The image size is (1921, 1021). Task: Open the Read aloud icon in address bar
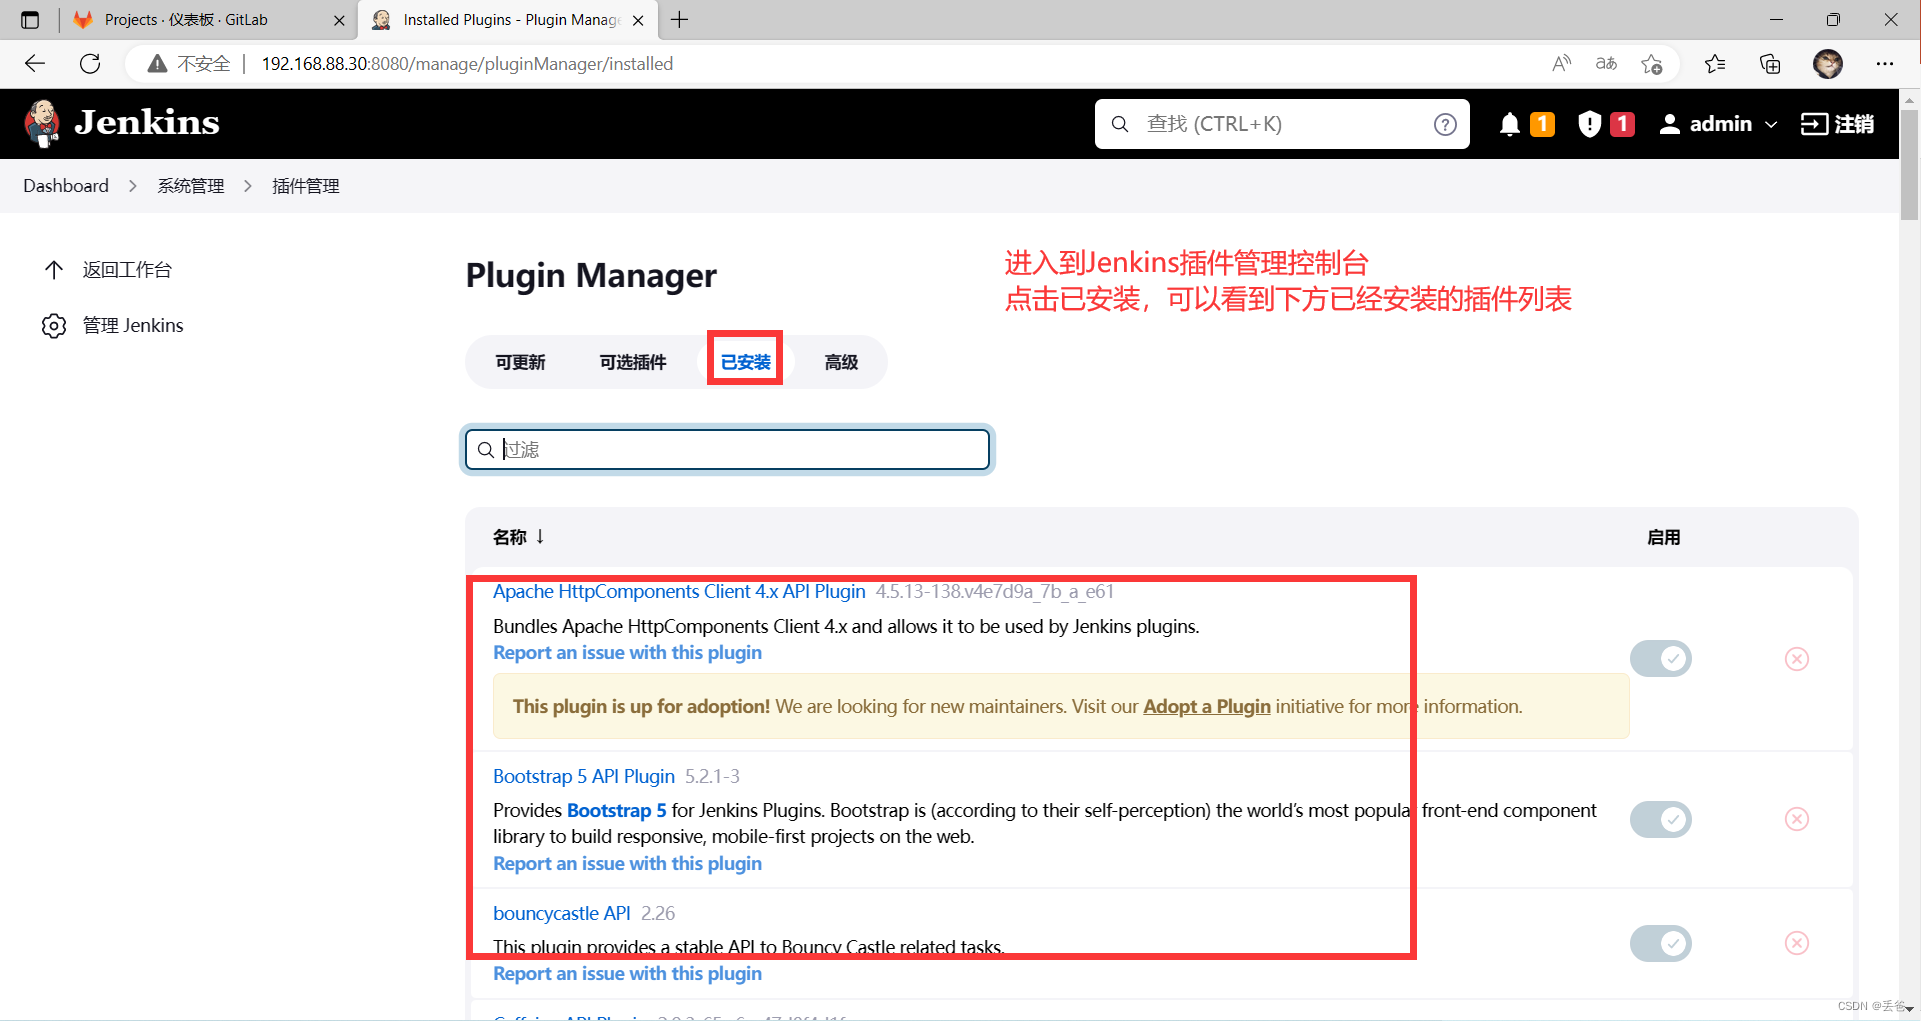[x=1561, y=64]
